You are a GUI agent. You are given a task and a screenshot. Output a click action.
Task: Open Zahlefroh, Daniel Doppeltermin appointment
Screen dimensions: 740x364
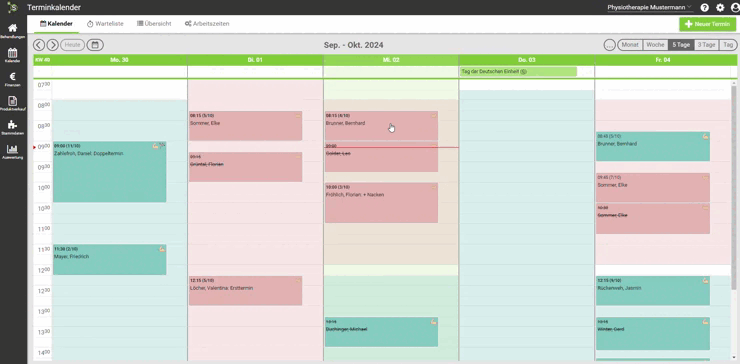click(109, 172)
